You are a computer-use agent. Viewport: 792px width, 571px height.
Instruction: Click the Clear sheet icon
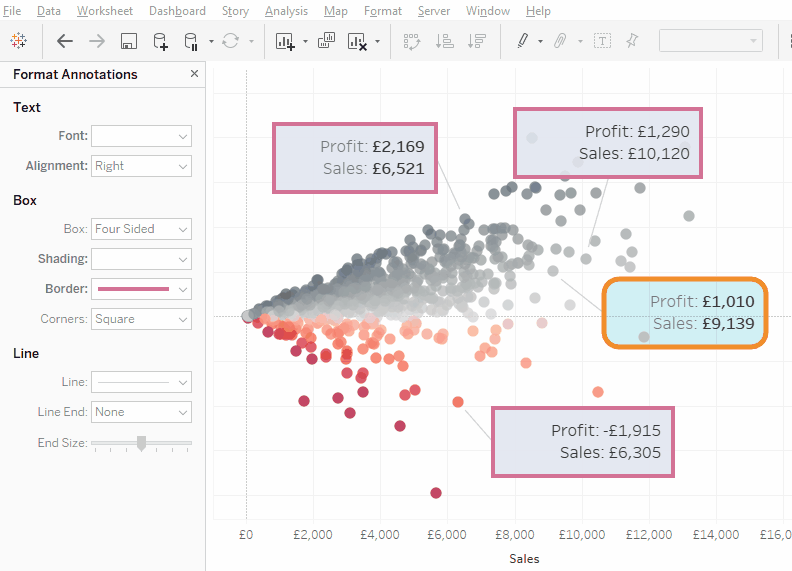tap(357, 41)
